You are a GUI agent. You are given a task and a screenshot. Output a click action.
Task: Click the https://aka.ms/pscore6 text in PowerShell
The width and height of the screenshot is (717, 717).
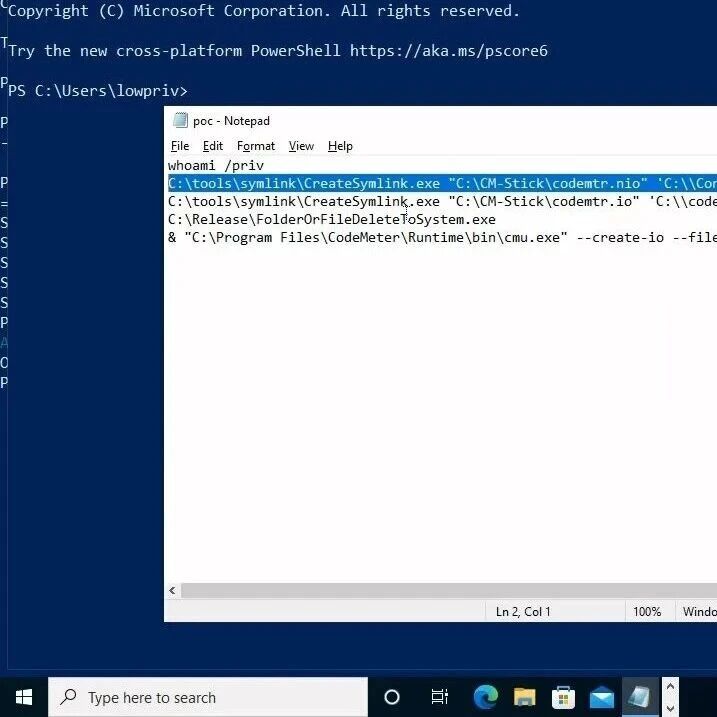[449, 51]
